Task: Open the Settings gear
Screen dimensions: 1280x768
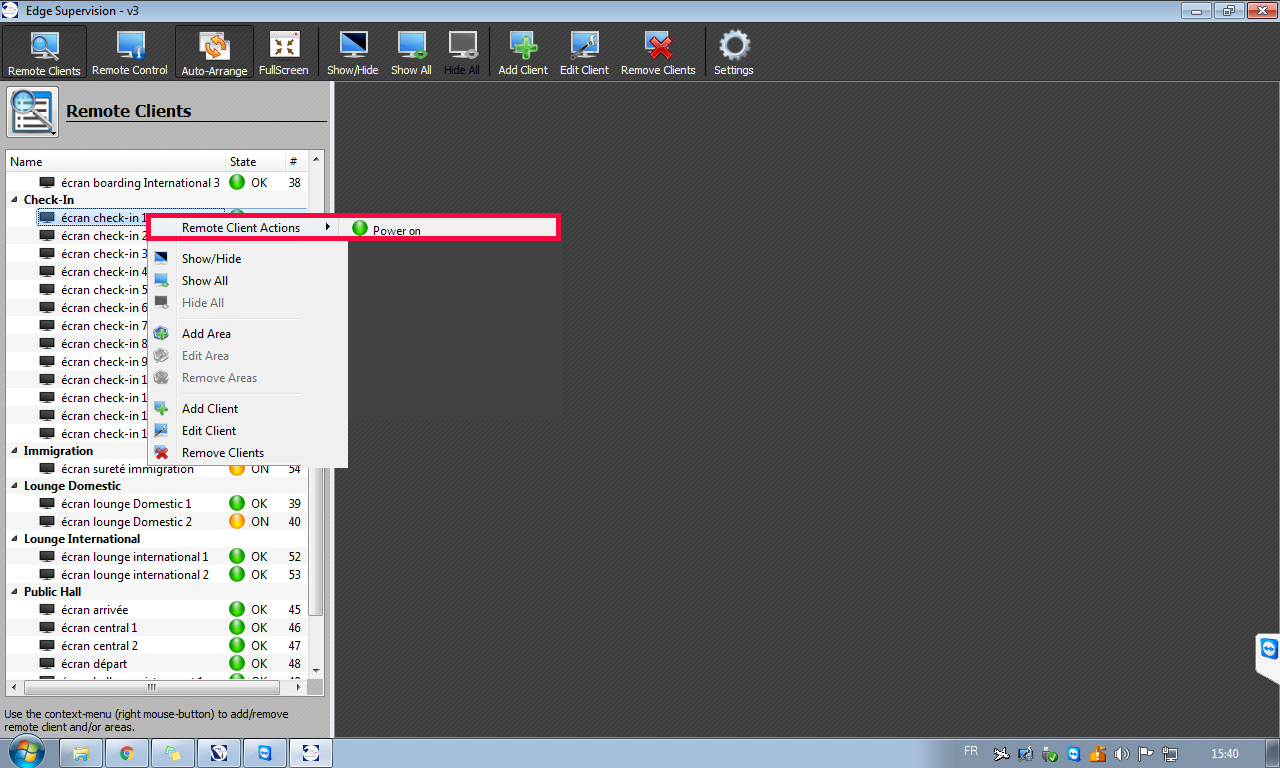Action: (734, 52)
